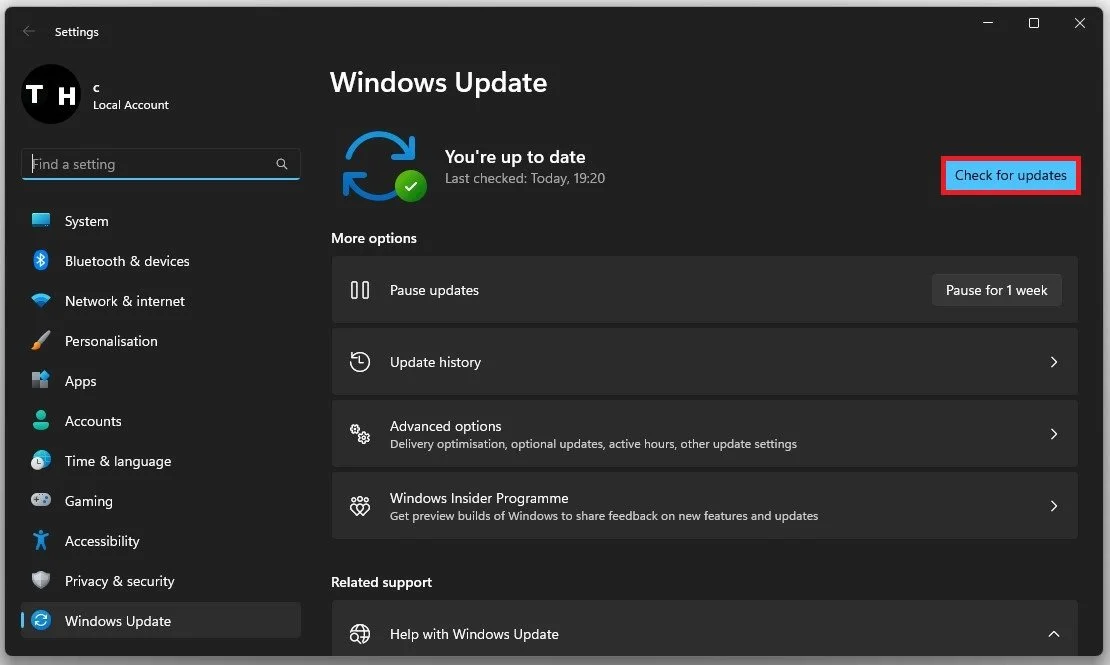The height and width of the screenshot is (665, 1110).
Task: Open Windows Insider Programme via its chevron
Action: 1053,506
